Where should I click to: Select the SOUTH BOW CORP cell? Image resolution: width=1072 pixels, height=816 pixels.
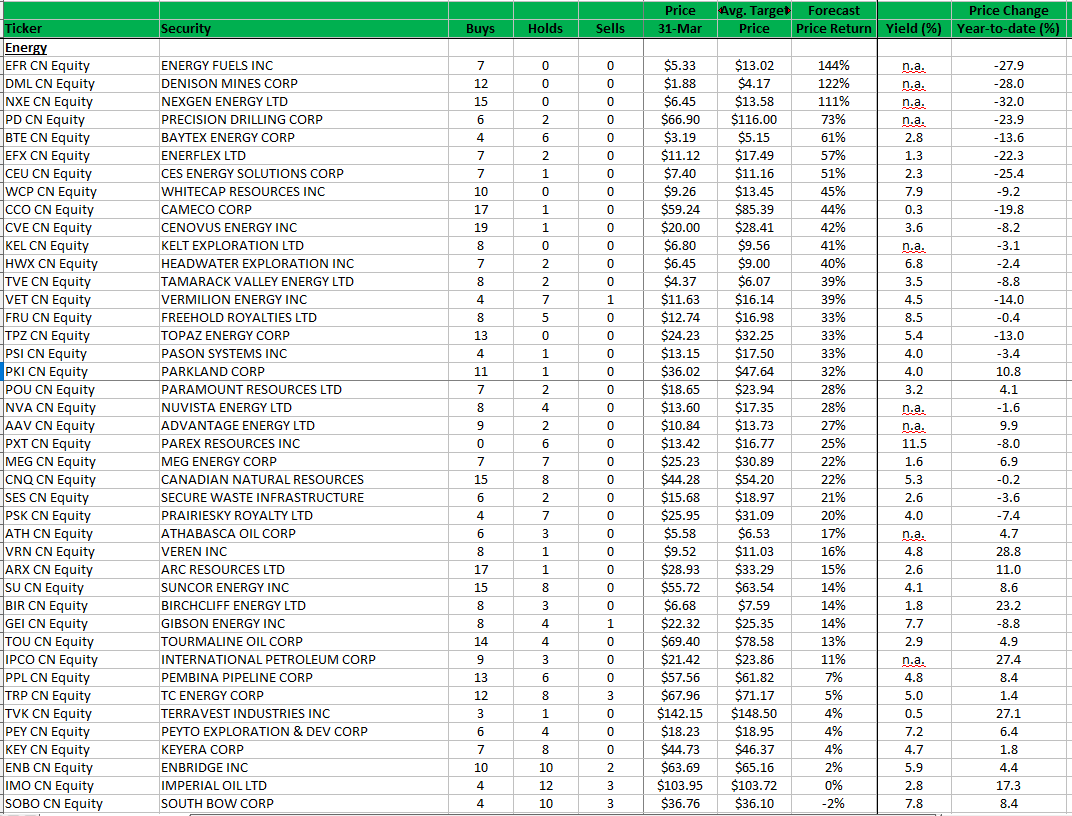click(304, 804)
